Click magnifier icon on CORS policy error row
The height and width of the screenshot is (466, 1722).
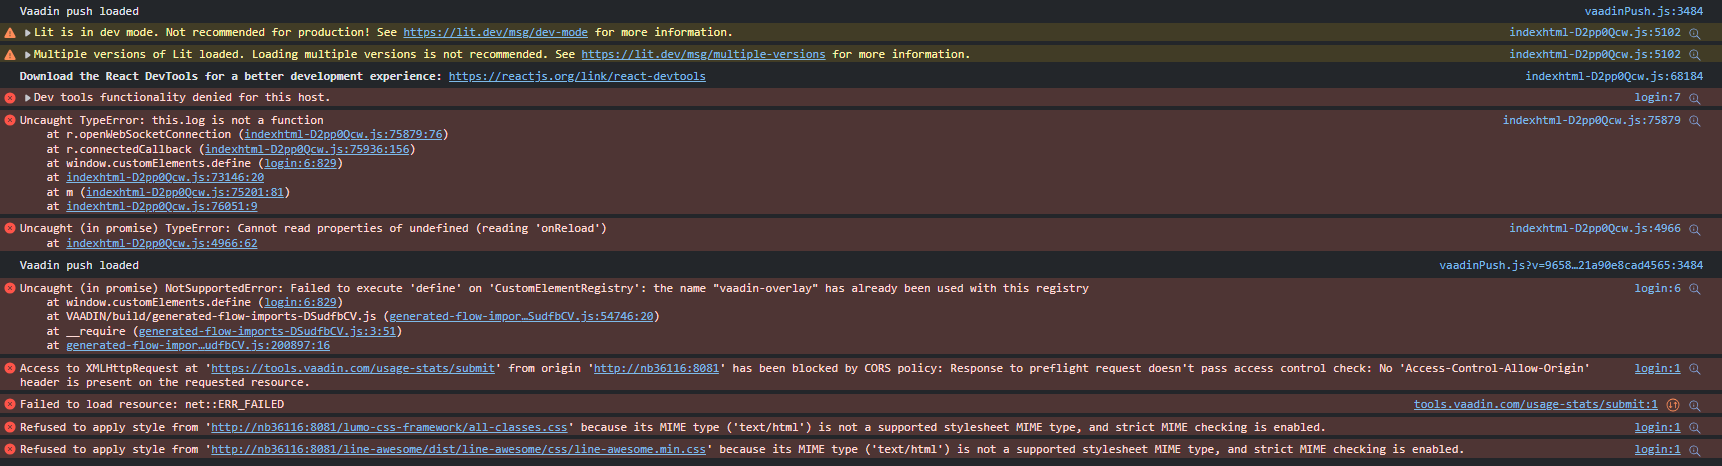tap(1695, 369)
